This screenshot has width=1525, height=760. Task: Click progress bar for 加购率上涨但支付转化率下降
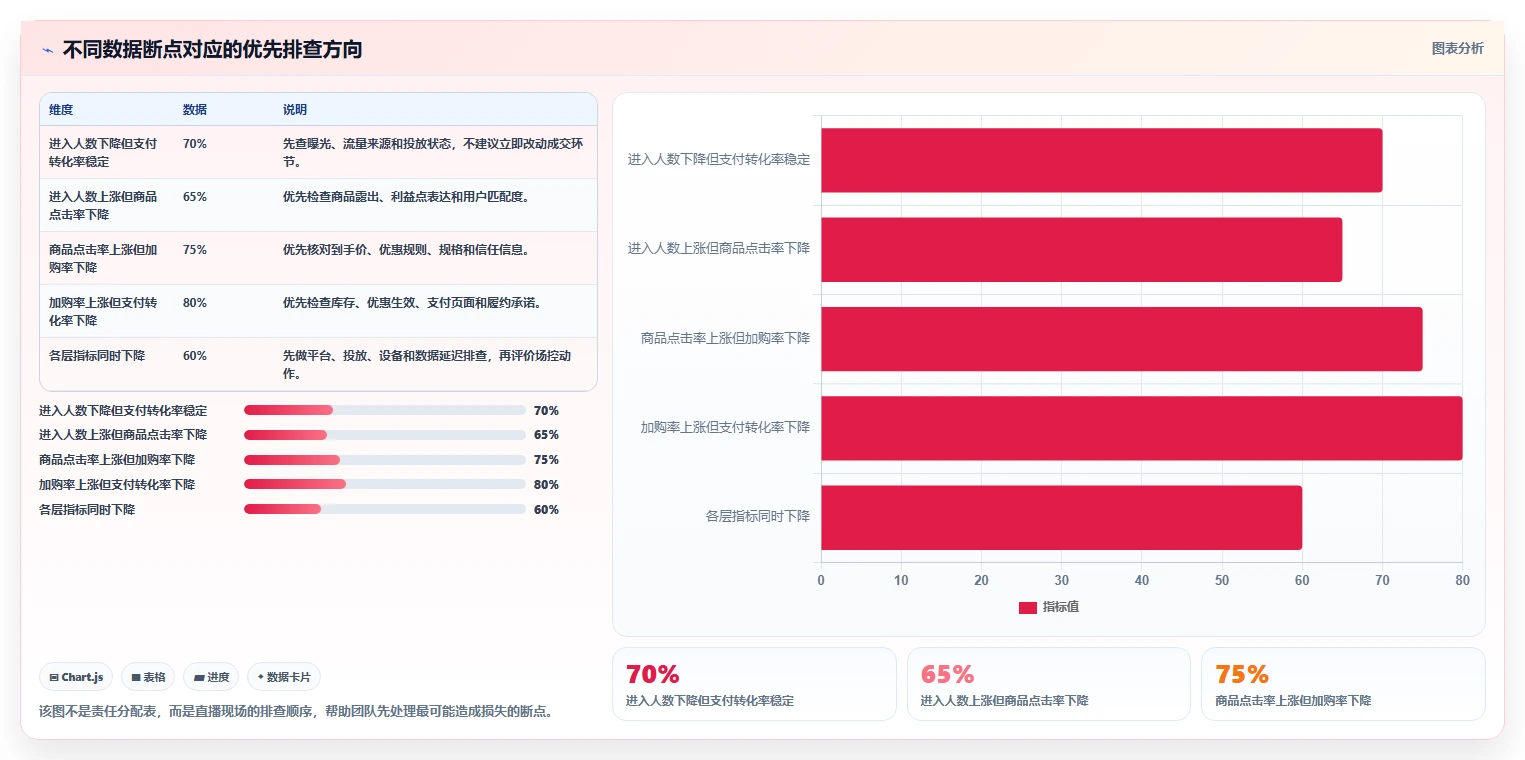pyautogui.click(x=385, y=484)
